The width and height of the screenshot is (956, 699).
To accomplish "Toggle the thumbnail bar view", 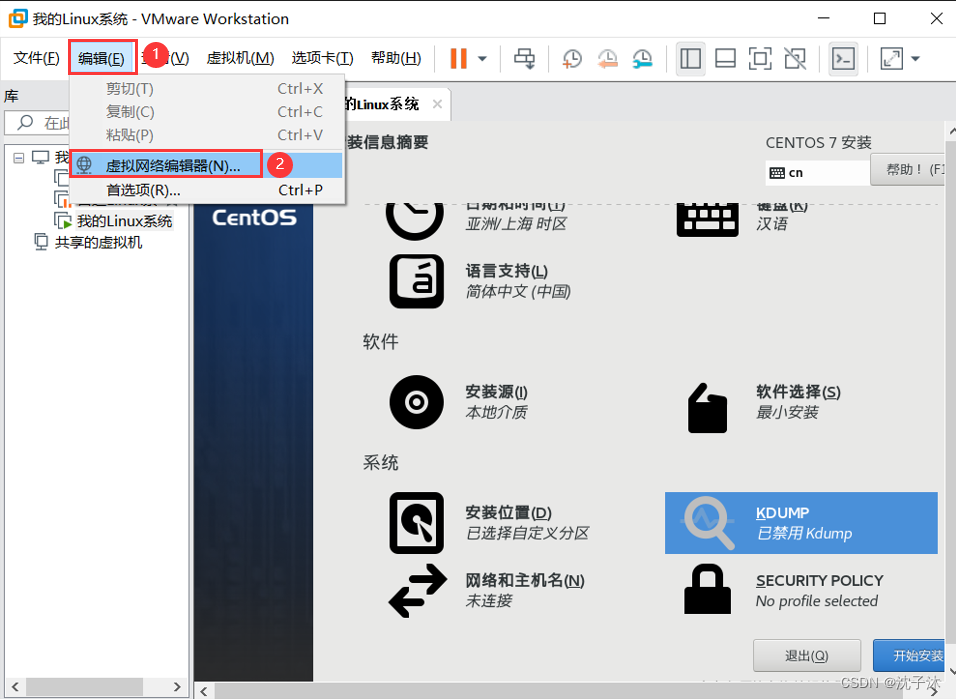I will click(725, 59).
